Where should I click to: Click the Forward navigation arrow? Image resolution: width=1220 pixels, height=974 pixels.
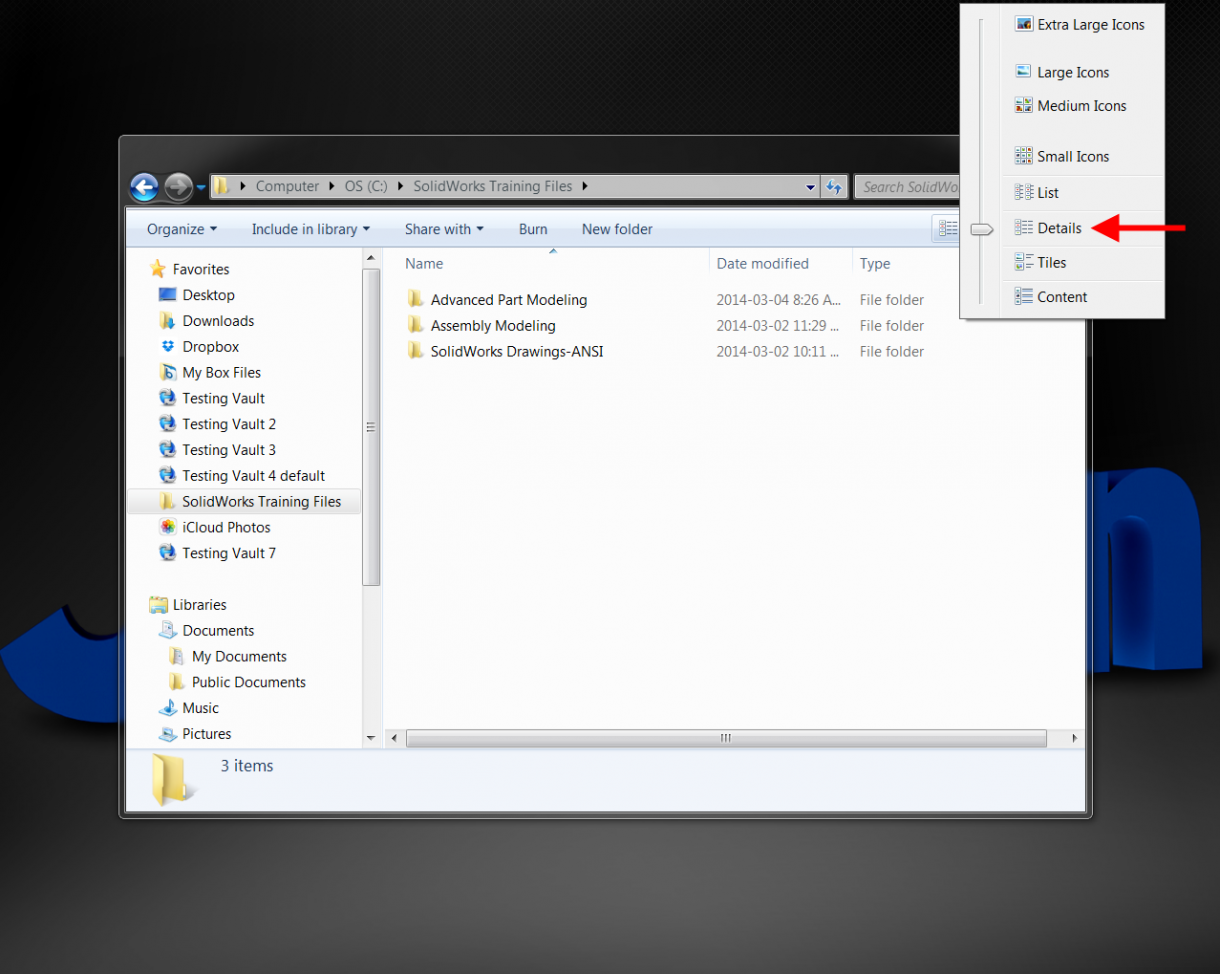[x=178, y=187]
